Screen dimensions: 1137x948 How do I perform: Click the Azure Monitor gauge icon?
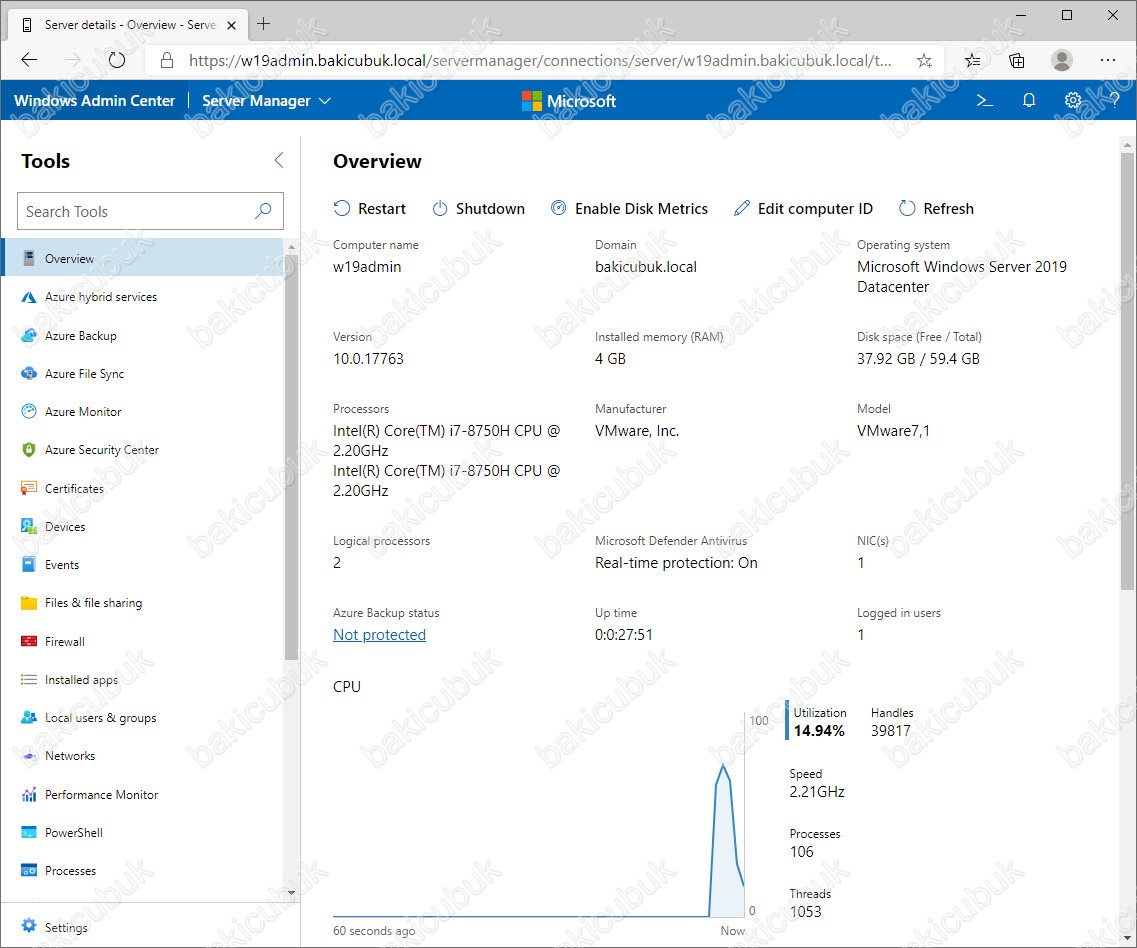[x=29, y=412]
